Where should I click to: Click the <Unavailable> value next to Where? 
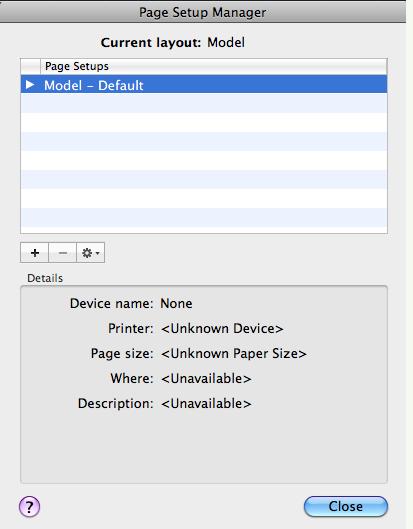coord(206,379)
